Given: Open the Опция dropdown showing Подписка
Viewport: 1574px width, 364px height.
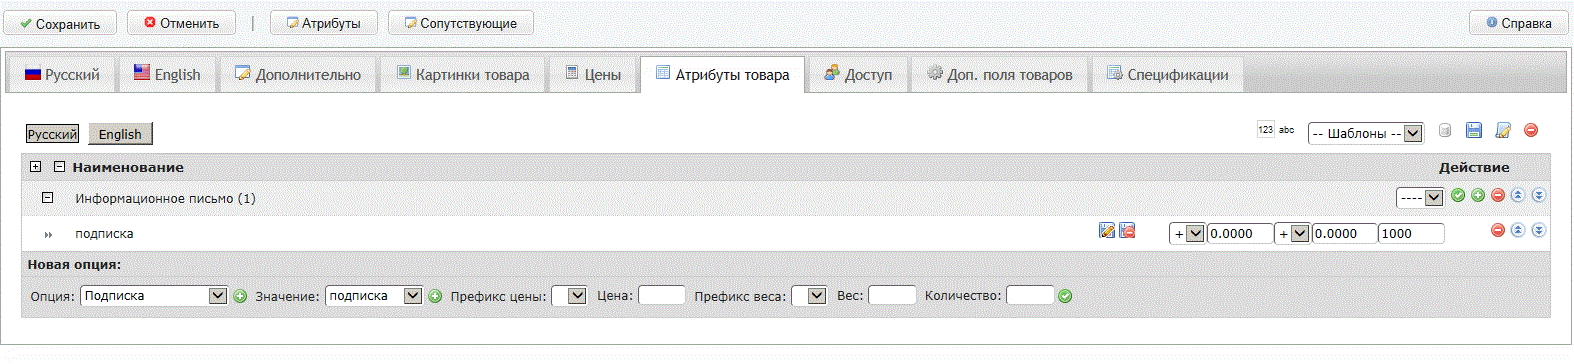Looking at the screenshot, I should click(155, 296).
